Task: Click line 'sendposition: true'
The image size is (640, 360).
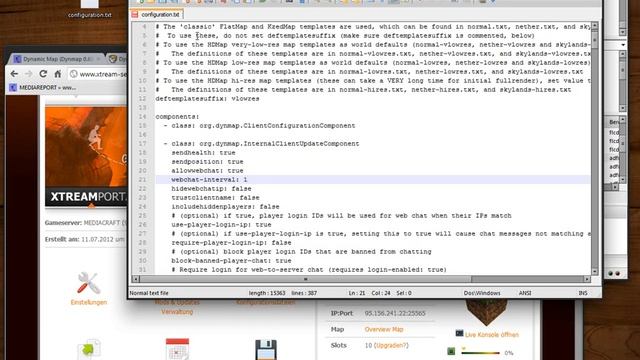Action: 207,162
